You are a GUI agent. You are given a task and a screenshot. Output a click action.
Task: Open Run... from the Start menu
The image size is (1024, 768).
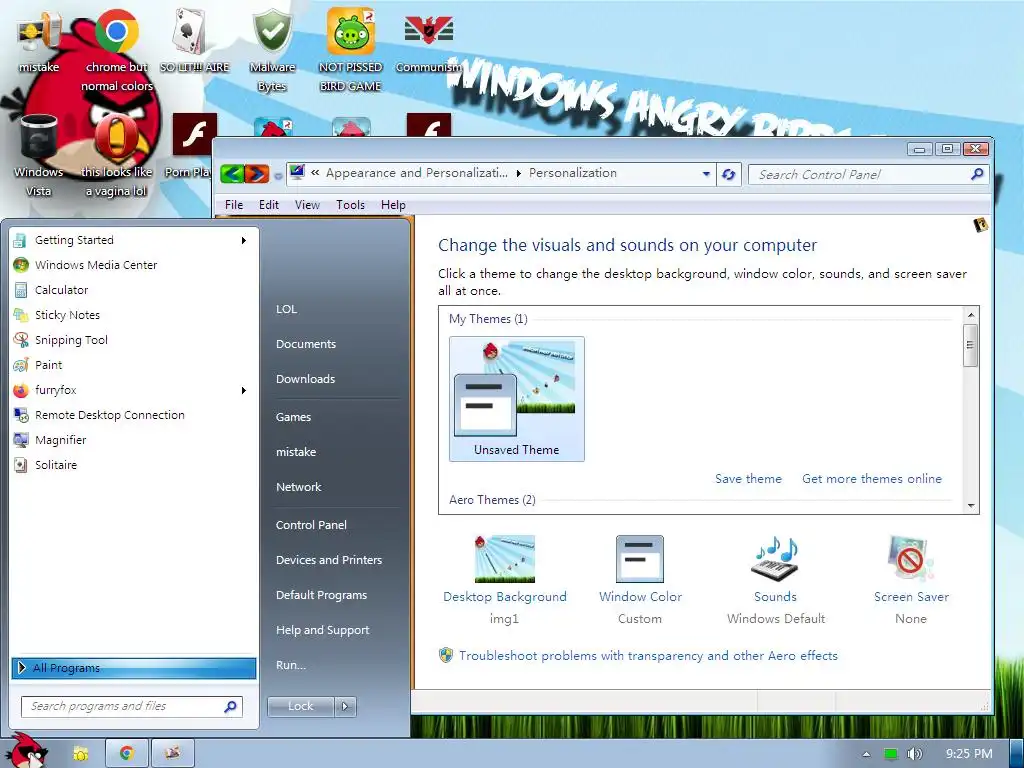click(291, 665)
